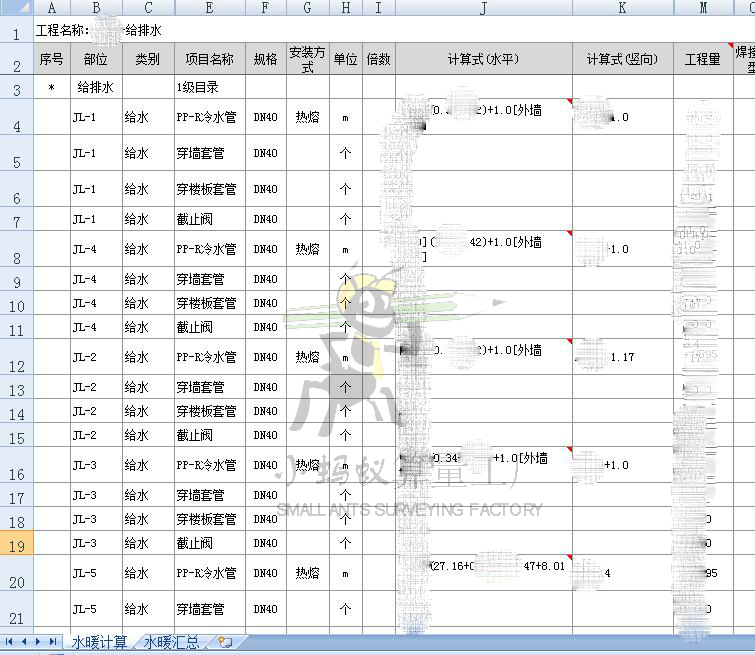The image size is (755, 655).
Task: Click 截止阀 cell in row 7
Action: 209,219
